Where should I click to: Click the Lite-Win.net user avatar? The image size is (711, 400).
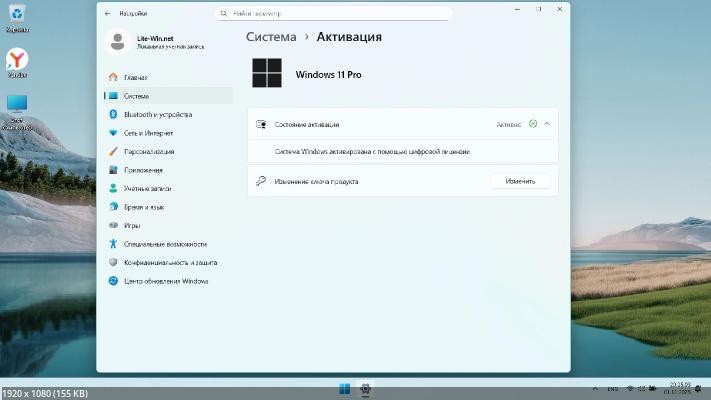[x=118, y=41]
